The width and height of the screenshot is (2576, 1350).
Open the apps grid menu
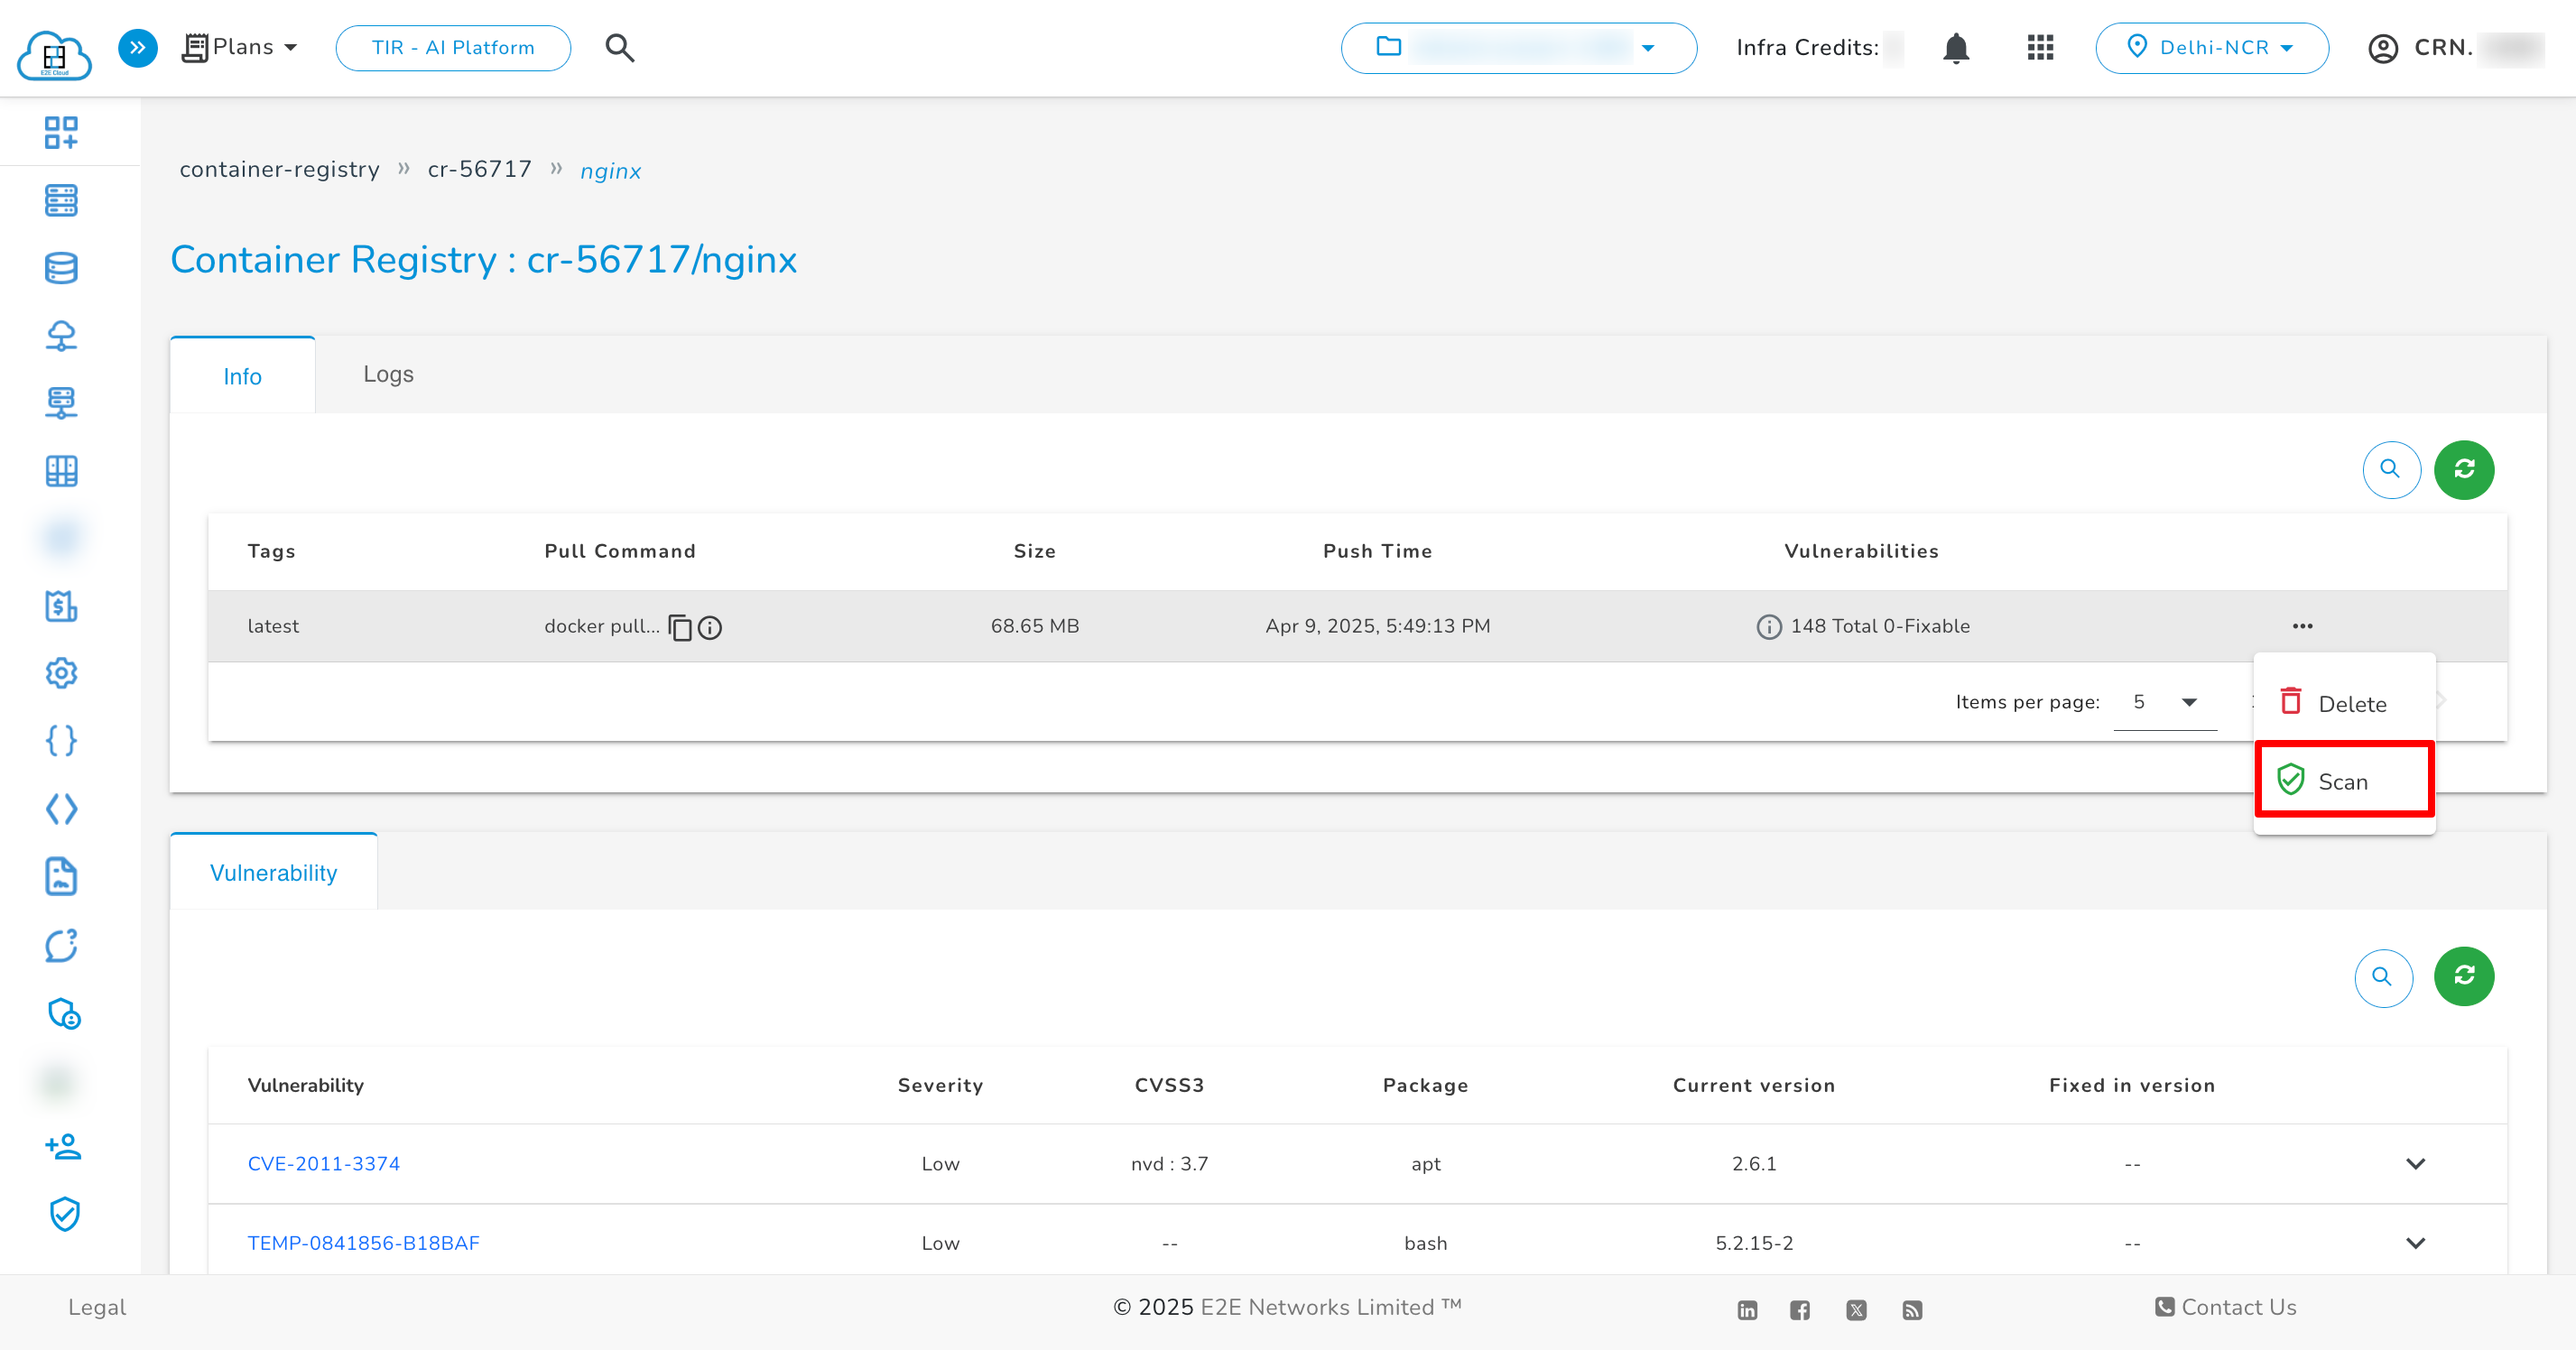(2040, 47)
